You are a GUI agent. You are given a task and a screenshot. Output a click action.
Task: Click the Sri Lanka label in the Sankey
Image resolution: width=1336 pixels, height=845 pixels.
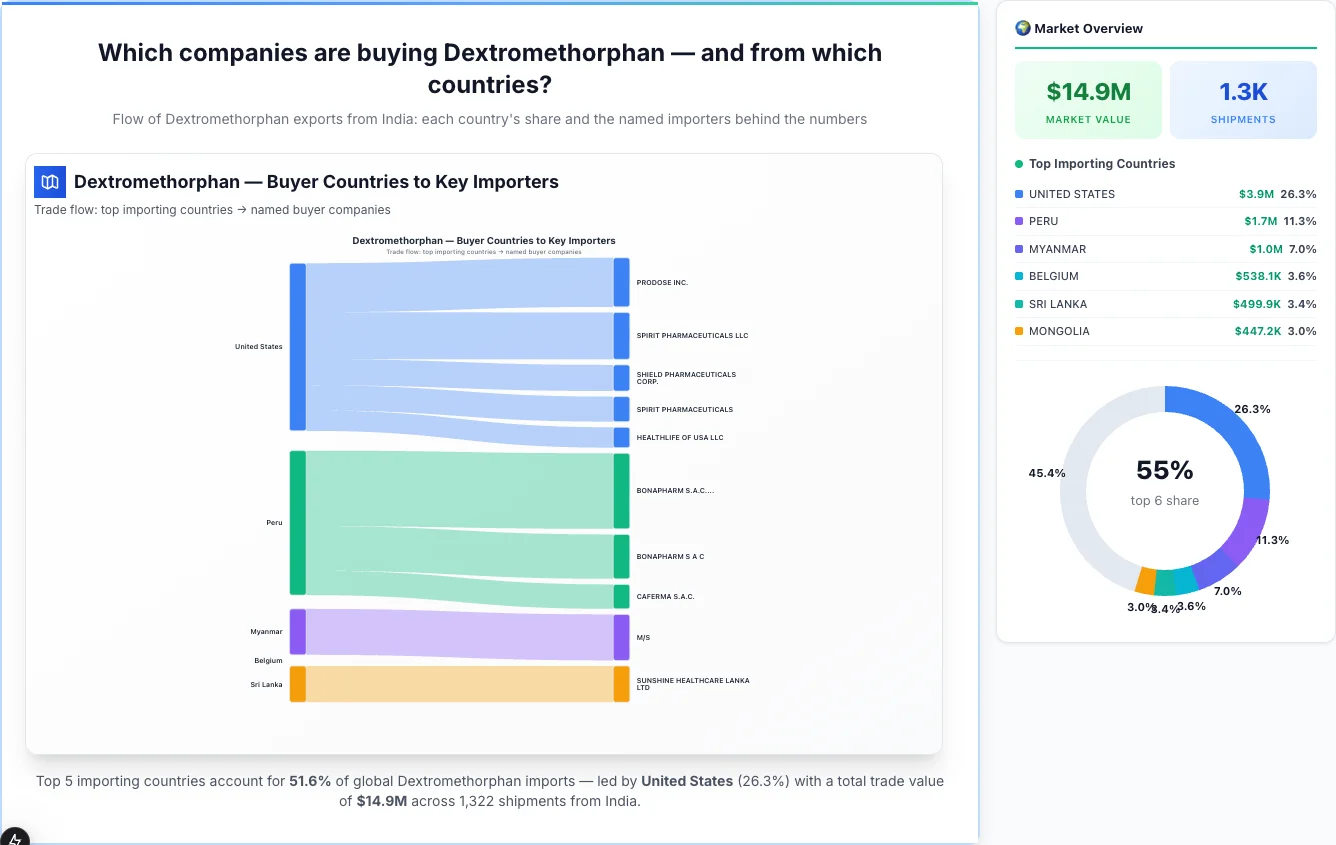pyautogui.click(x=266, y=684)
